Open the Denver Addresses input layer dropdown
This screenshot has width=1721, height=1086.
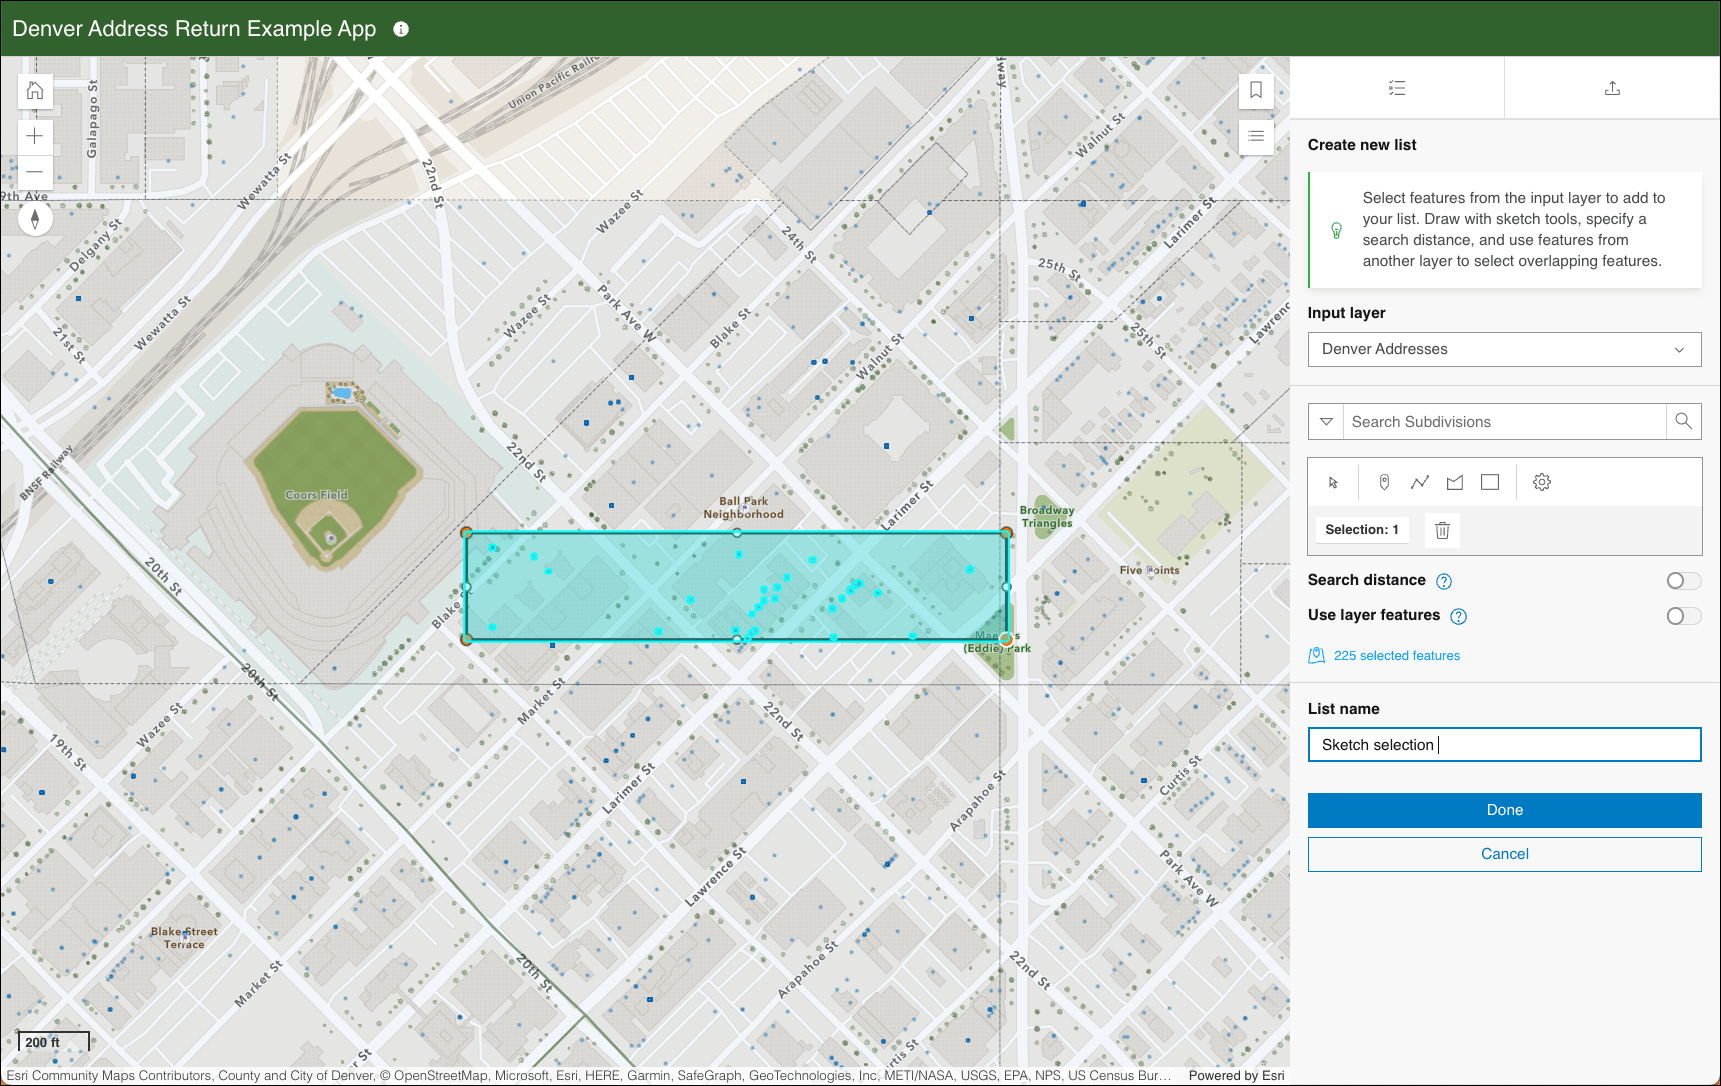click(x=1504, y=349)
